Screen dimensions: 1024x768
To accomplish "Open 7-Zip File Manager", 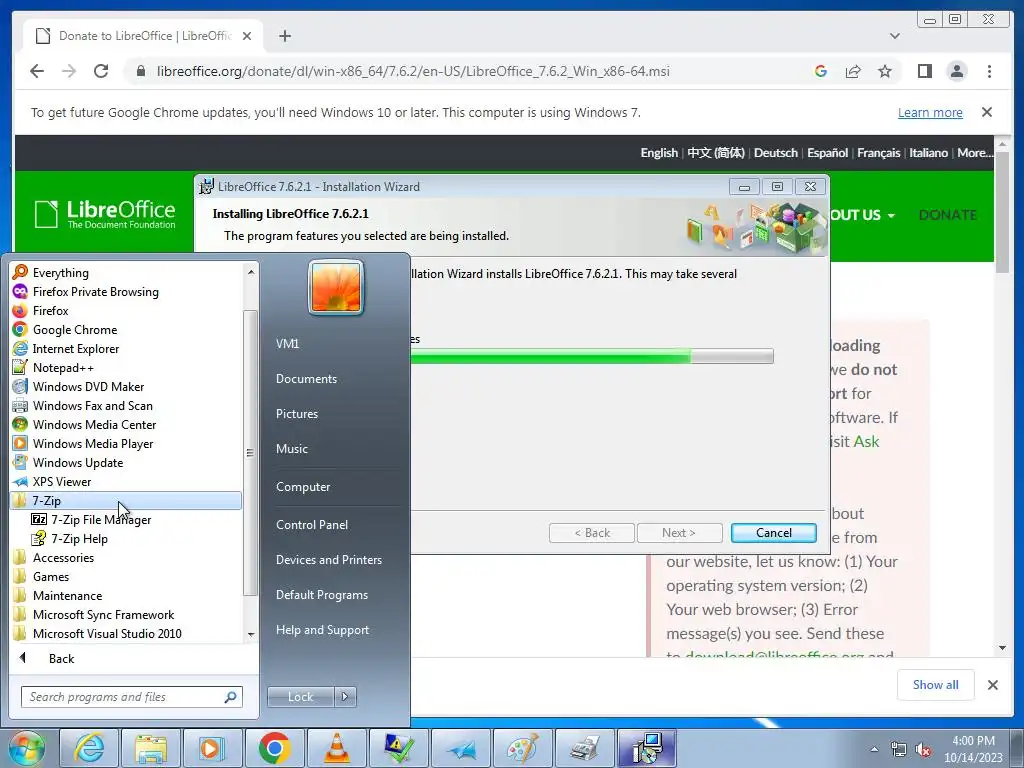I will (x=101, y=520).
